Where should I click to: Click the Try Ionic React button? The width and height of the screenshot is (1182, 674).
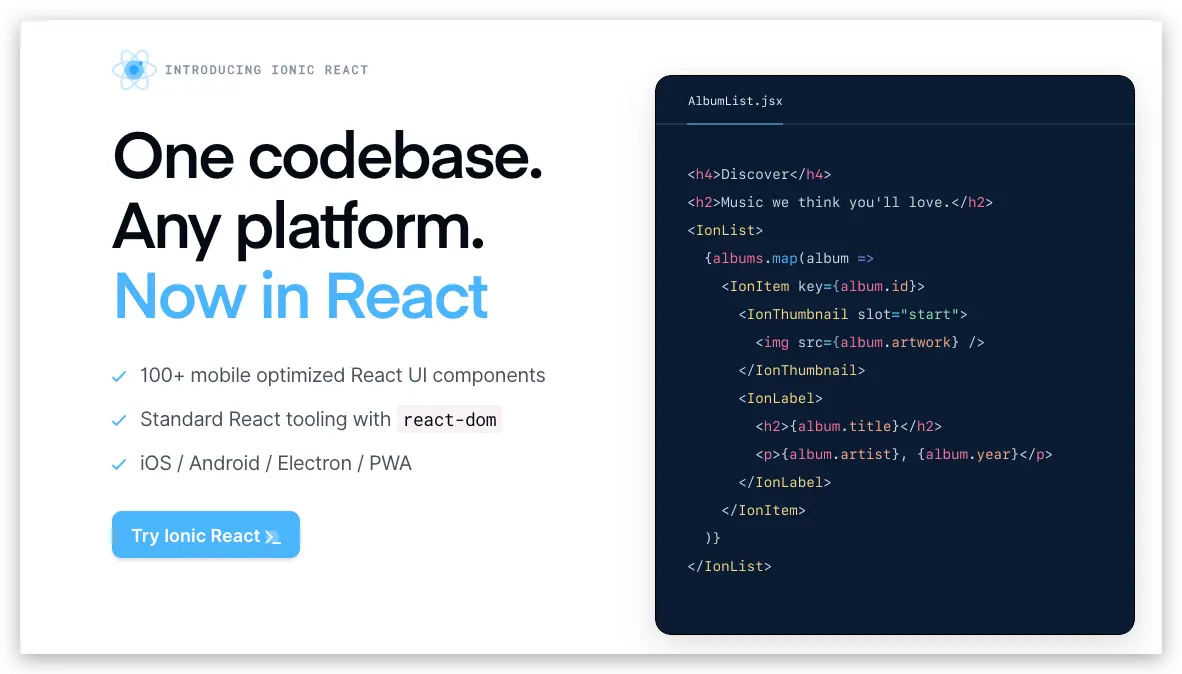[x=206, y=535]
